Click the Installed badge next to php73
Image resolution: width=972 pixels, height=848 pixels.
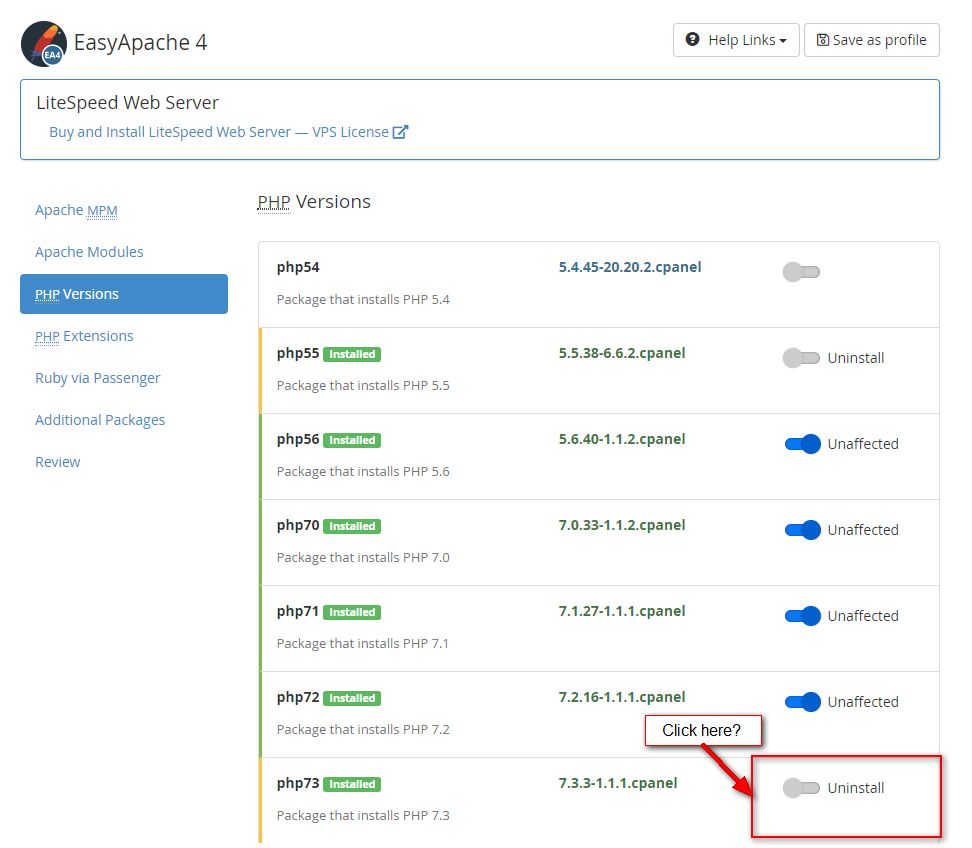point(352,784)
